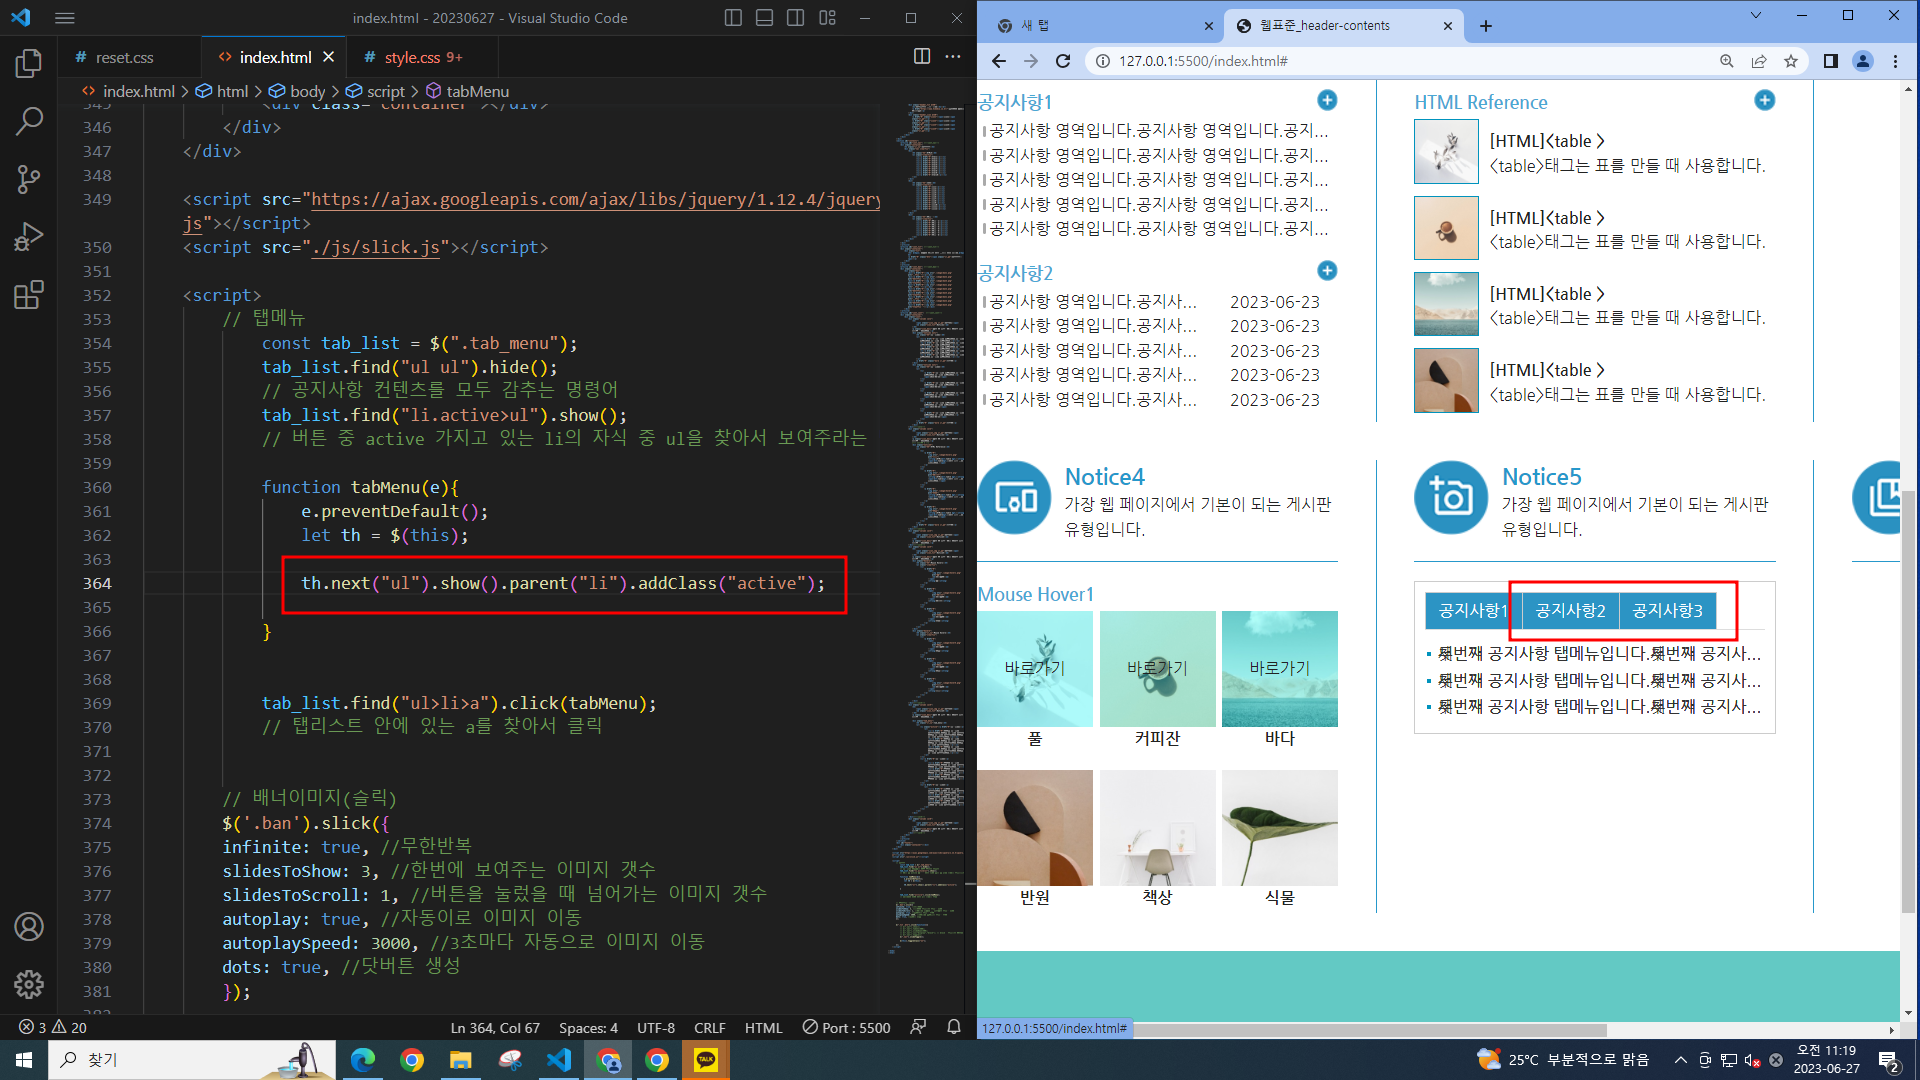Open the Run and Debug view
The image size is (1920, 1080).
[x=29, y=237]
